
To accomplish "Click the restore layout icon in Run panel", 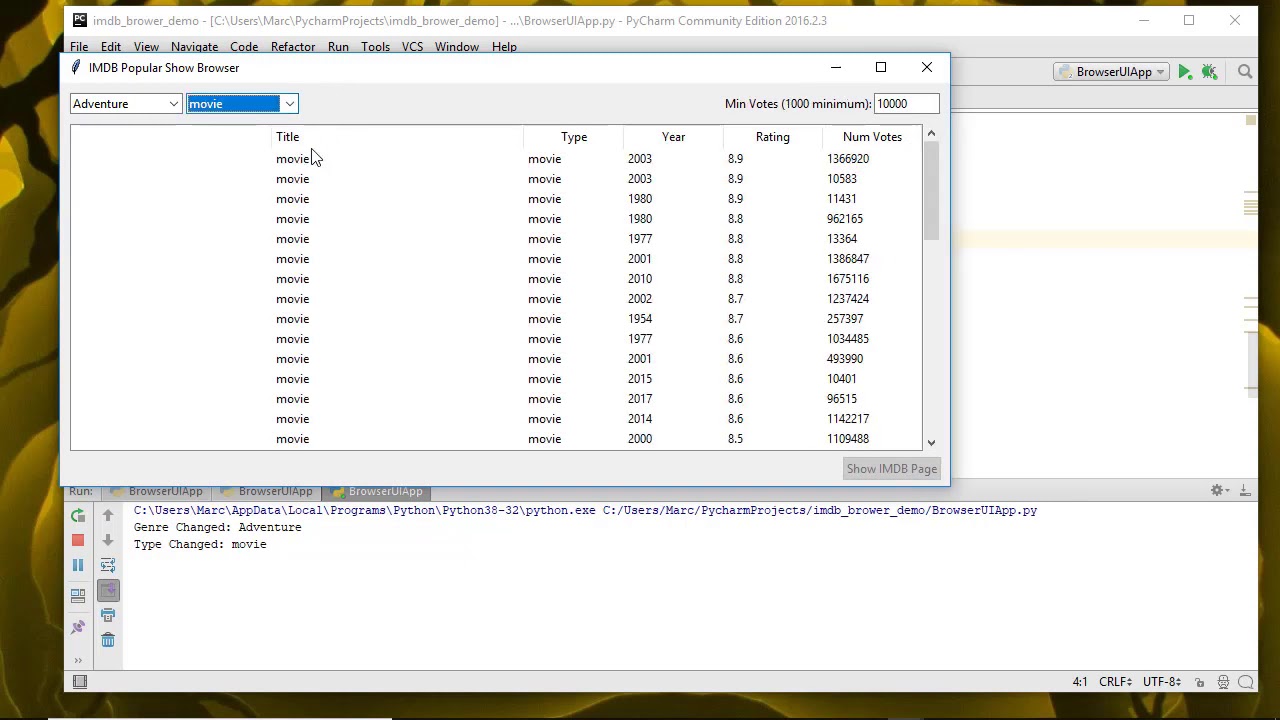I will click(x=78, y=596).
